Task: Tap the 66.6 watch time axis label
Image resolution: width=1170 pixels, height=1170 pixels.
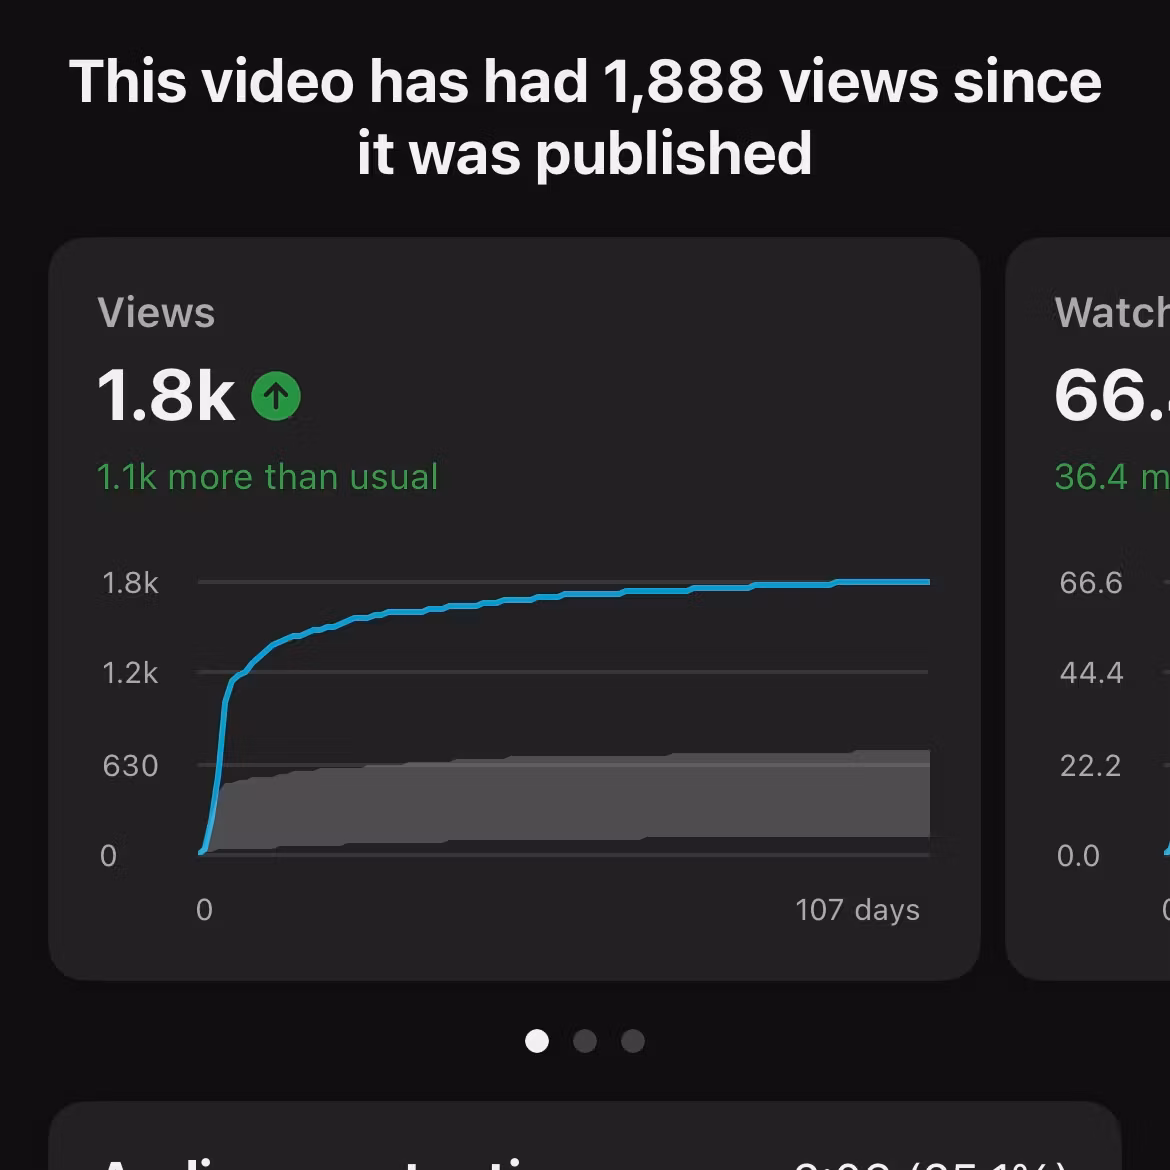Action: pos(1091,583)
